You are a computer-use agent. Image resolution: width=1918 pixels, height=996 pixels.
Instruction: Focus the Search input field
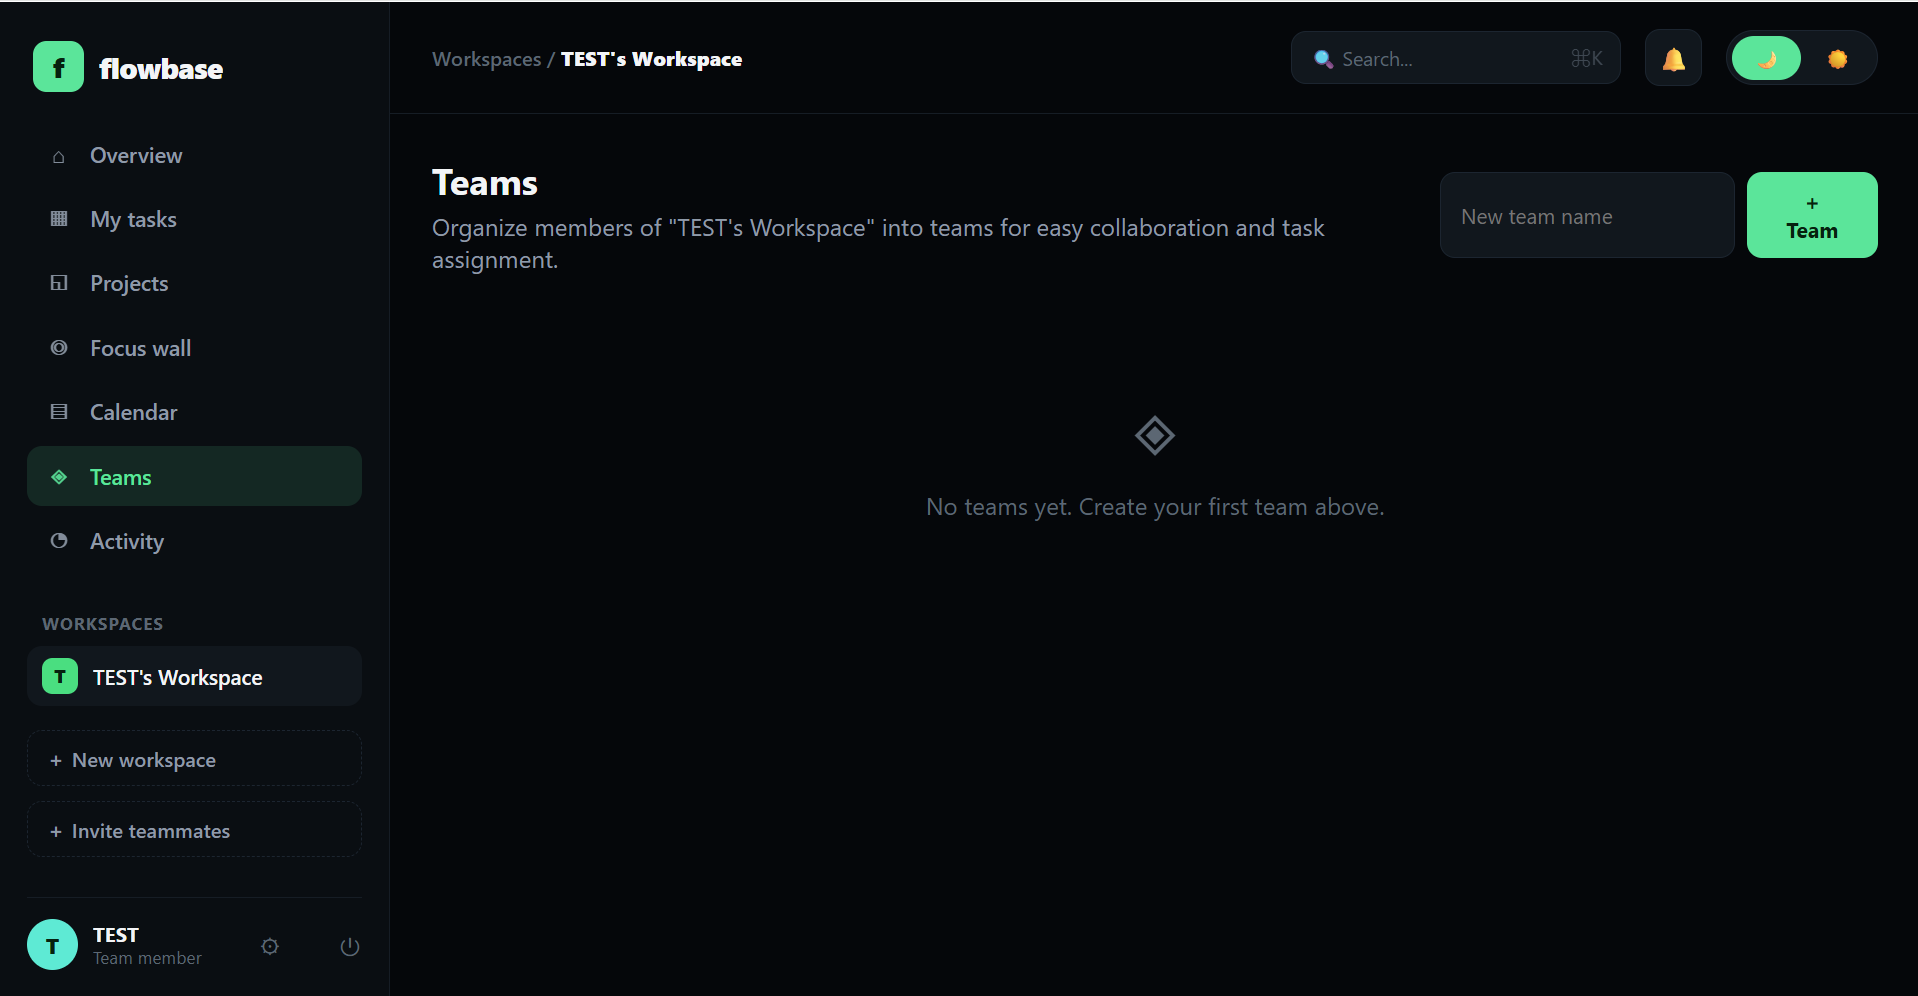[1455, 58]
